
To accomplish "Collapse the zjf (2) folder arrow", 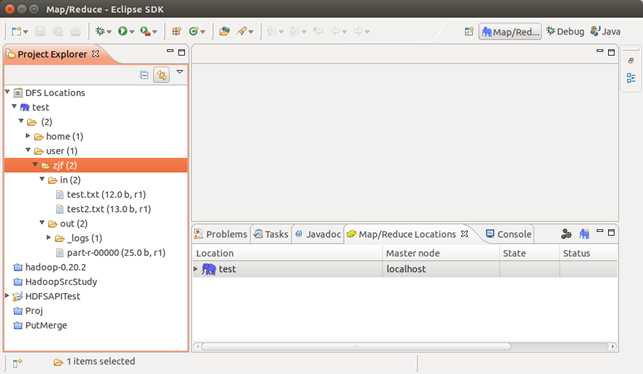I will 35,164.
